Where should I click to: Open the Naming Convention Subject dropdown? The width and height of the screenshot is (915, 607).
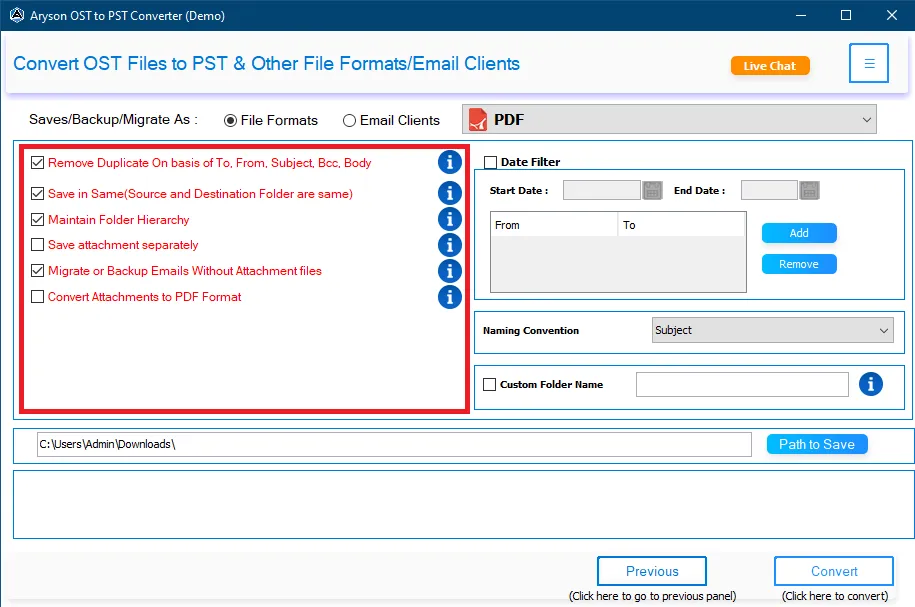[773, 330]
